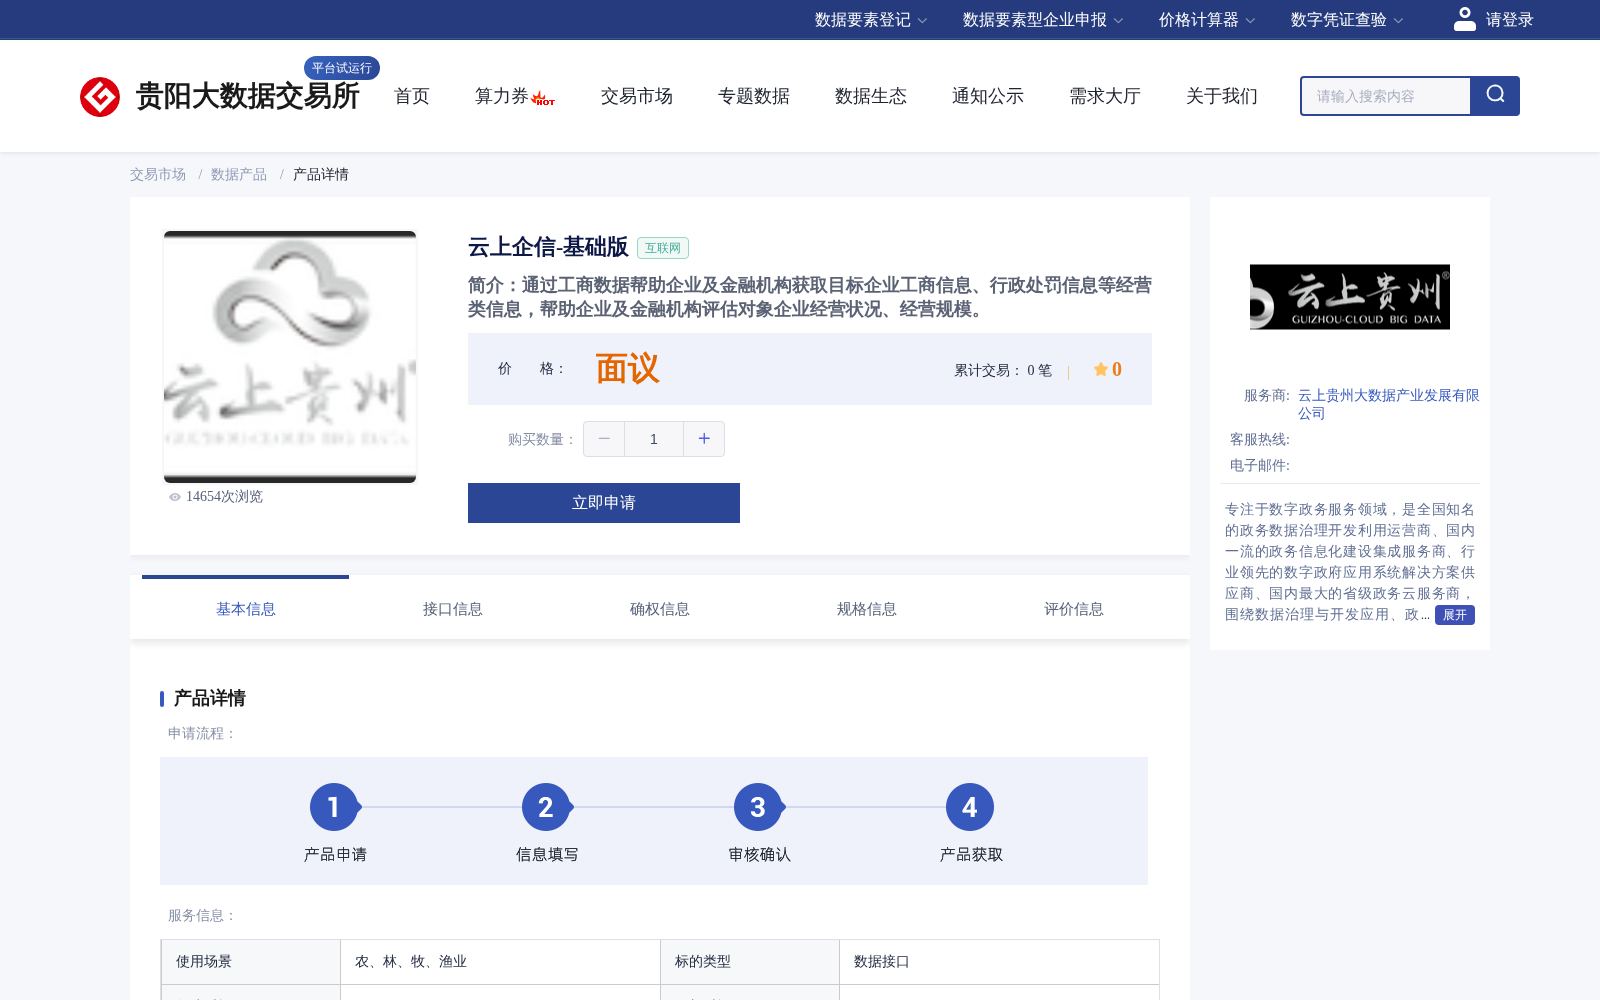The height and width of the screenshot is (1000, 1600).
Task: Click the 立即申请 button
Action: coord(604,503)
